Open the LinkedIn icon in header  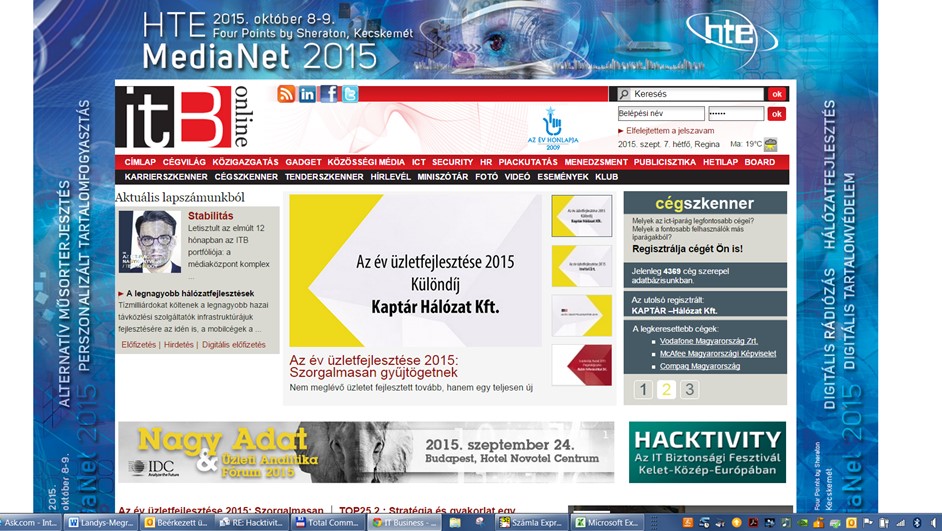pyautogui.click(x=307, y=94)
